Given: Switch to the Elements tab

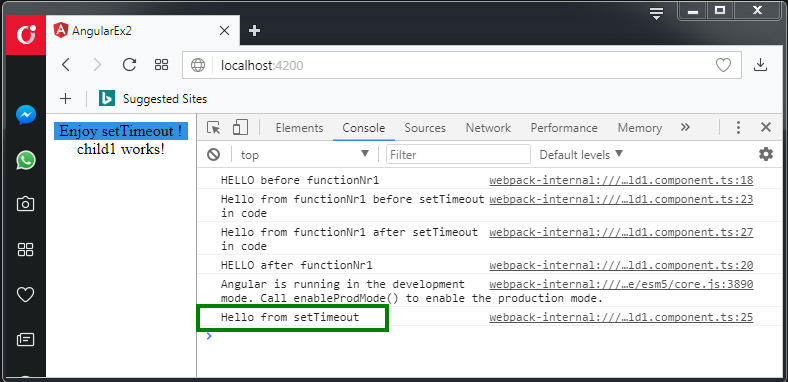Looking at the screenshot, I should [299, 128].
